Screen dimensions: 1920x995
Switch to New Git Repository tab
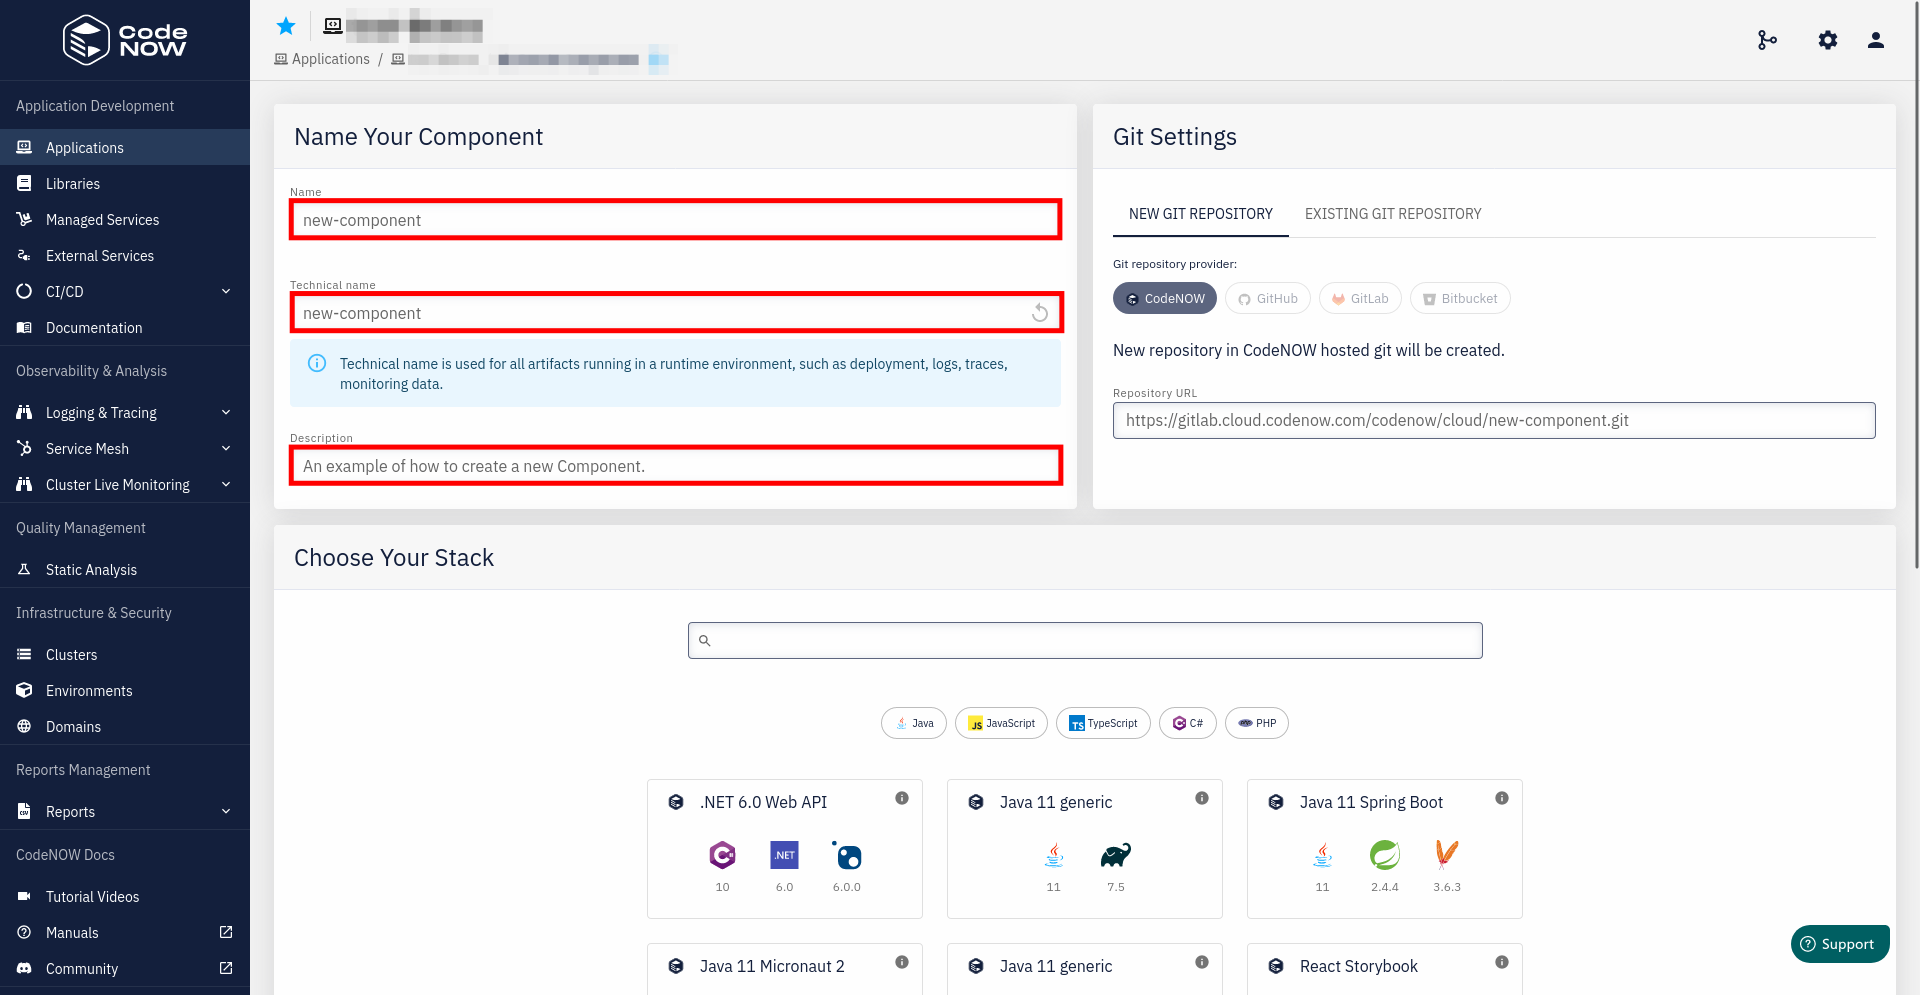1201,214
